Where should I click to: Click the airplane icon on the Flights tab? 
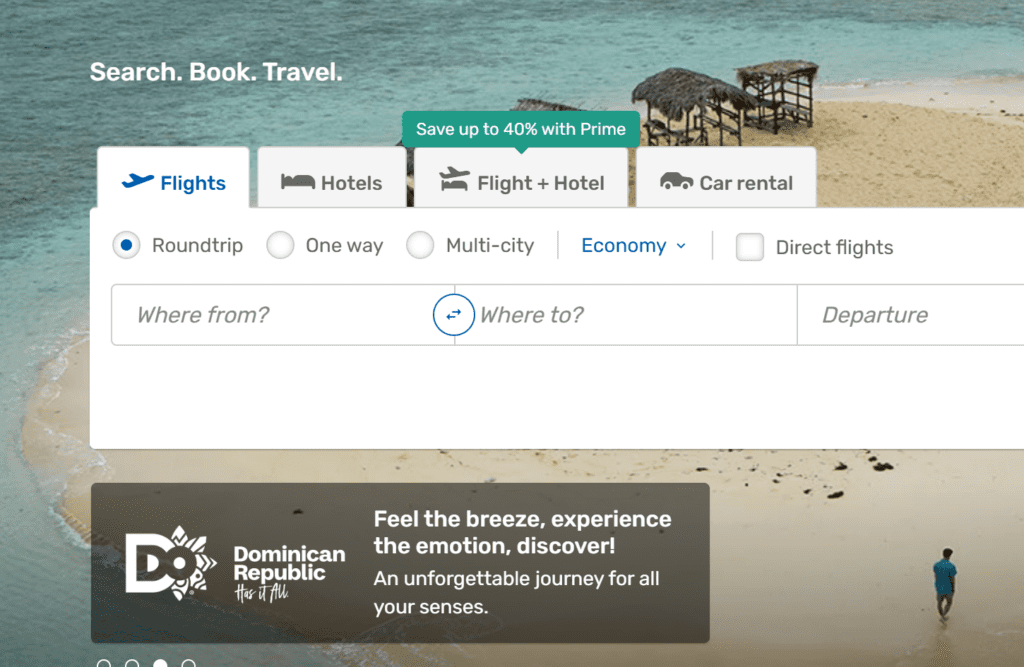point(138,182)
